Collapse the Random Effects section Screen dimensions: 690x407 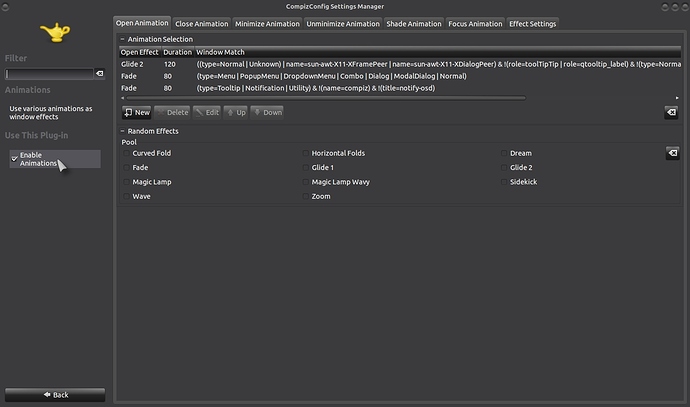click(x=122, y=131)
